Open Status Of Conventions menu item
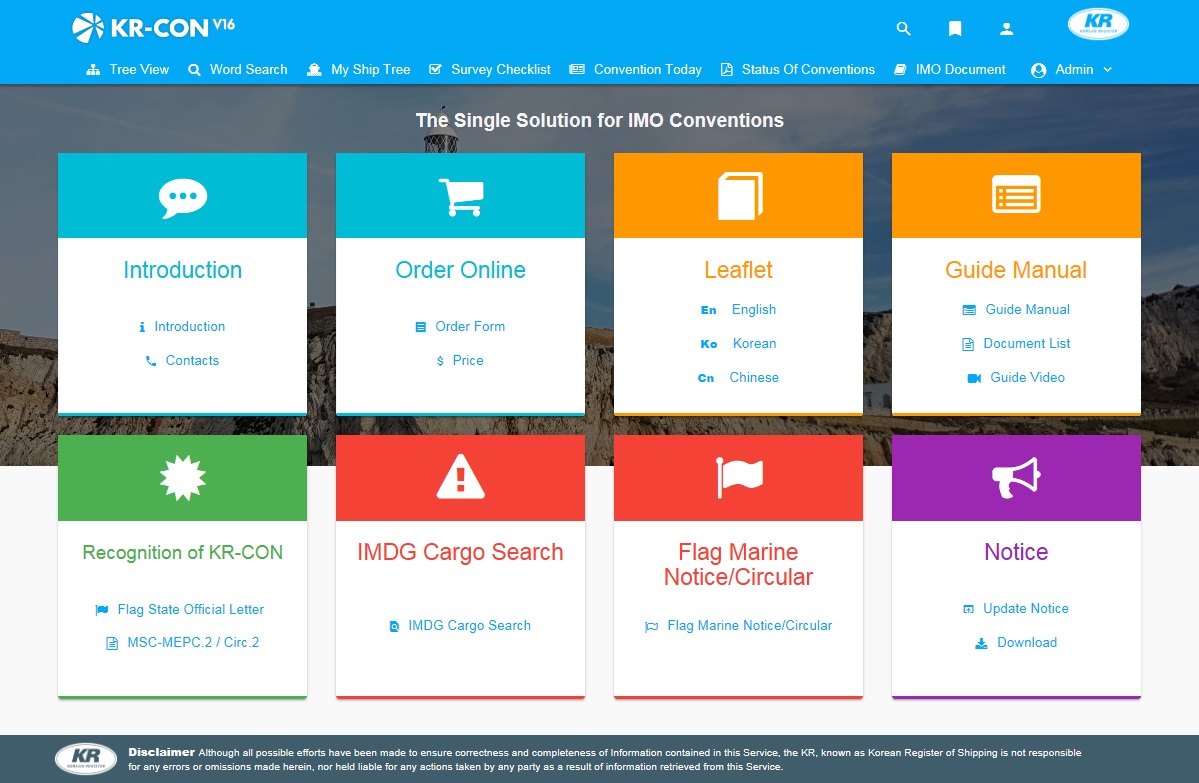The image size is (1199, 783). pos(798,70)
